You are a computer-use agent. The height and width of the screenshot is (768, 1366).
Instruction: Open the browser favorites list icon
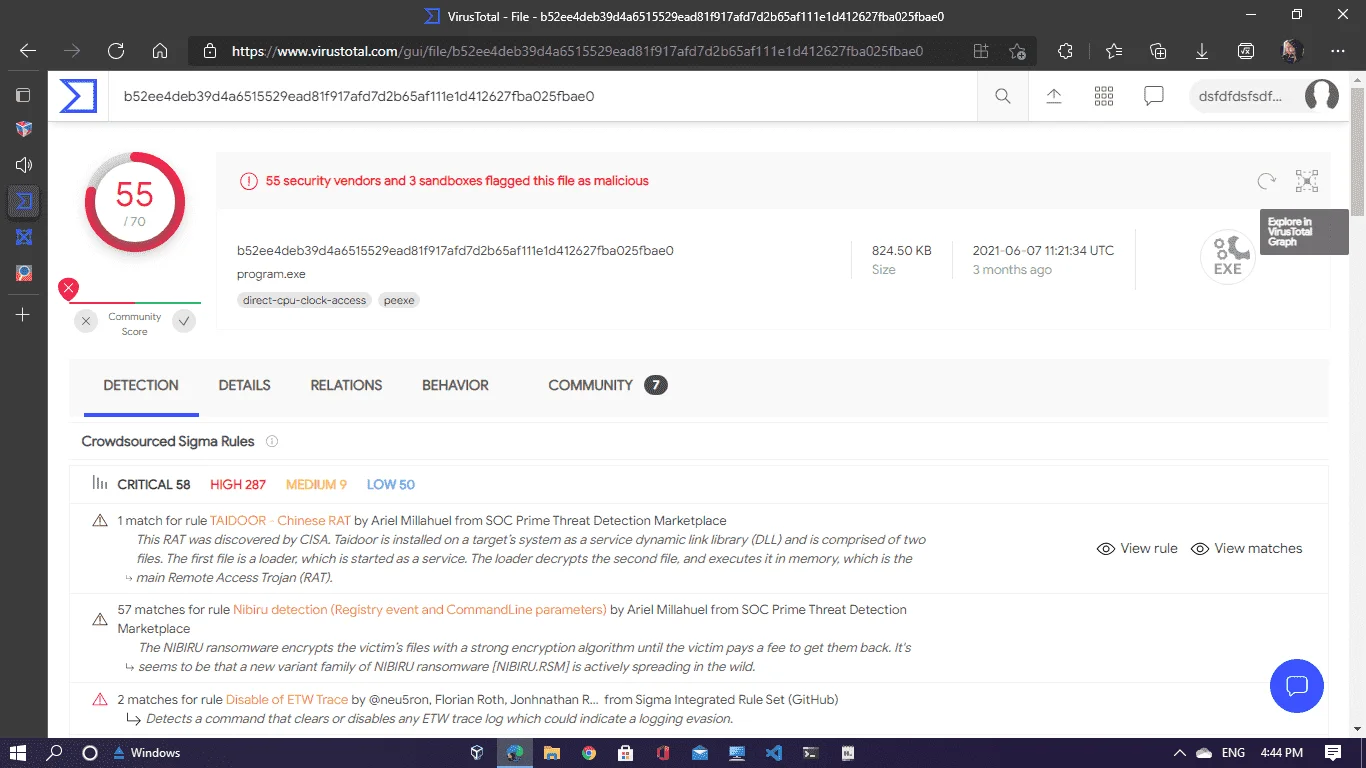1114,51
